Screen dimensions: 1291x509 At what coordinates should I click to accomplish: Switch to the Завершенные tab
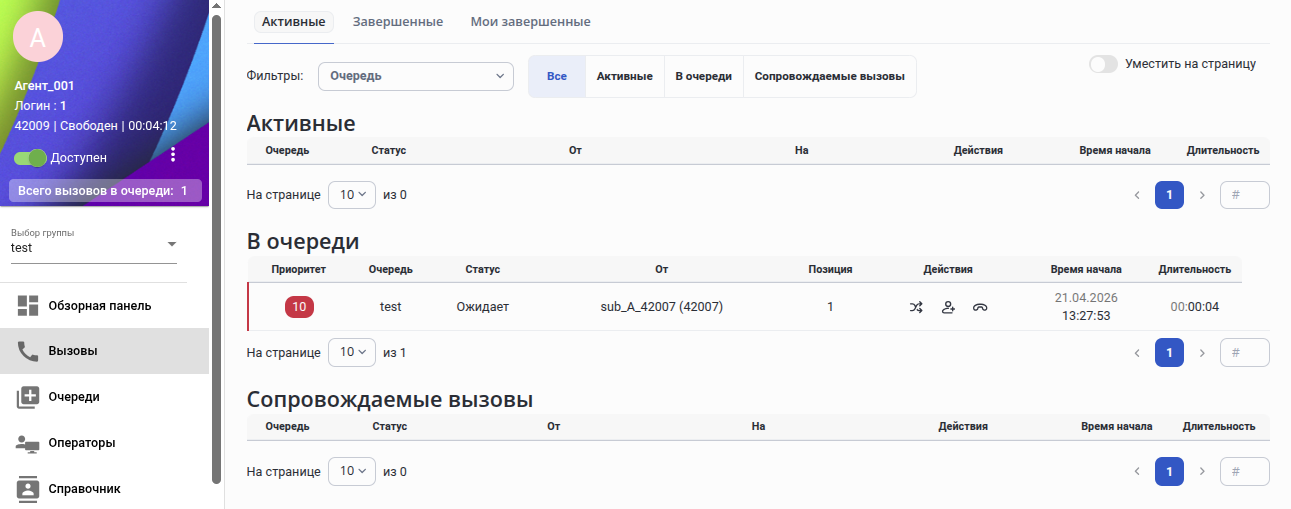398,21
